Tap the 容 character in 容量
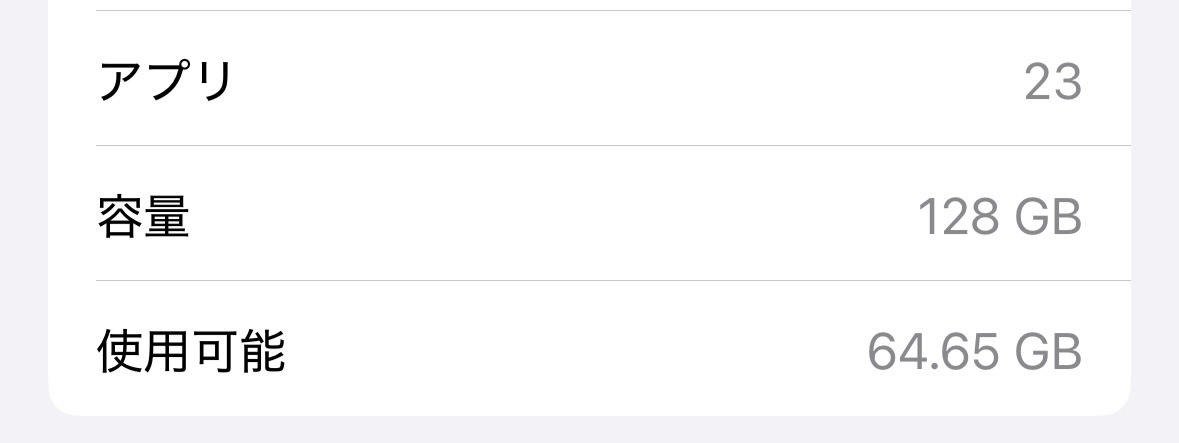 pyautogui.click(x=120, y=217)
